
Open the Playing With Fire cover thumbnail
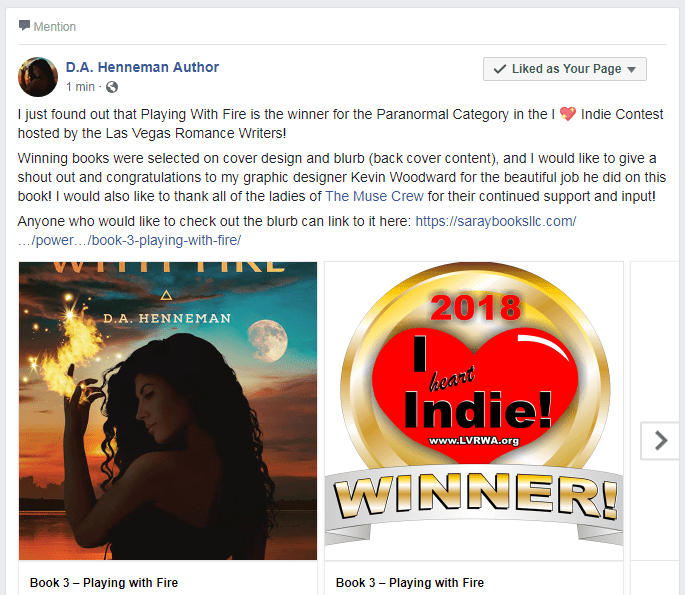click(168, 411)
